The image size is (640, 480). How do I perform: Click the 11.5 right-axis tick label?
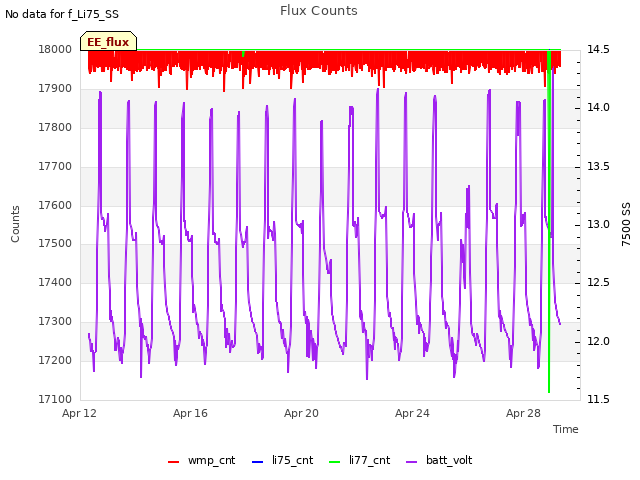[598, 399]
